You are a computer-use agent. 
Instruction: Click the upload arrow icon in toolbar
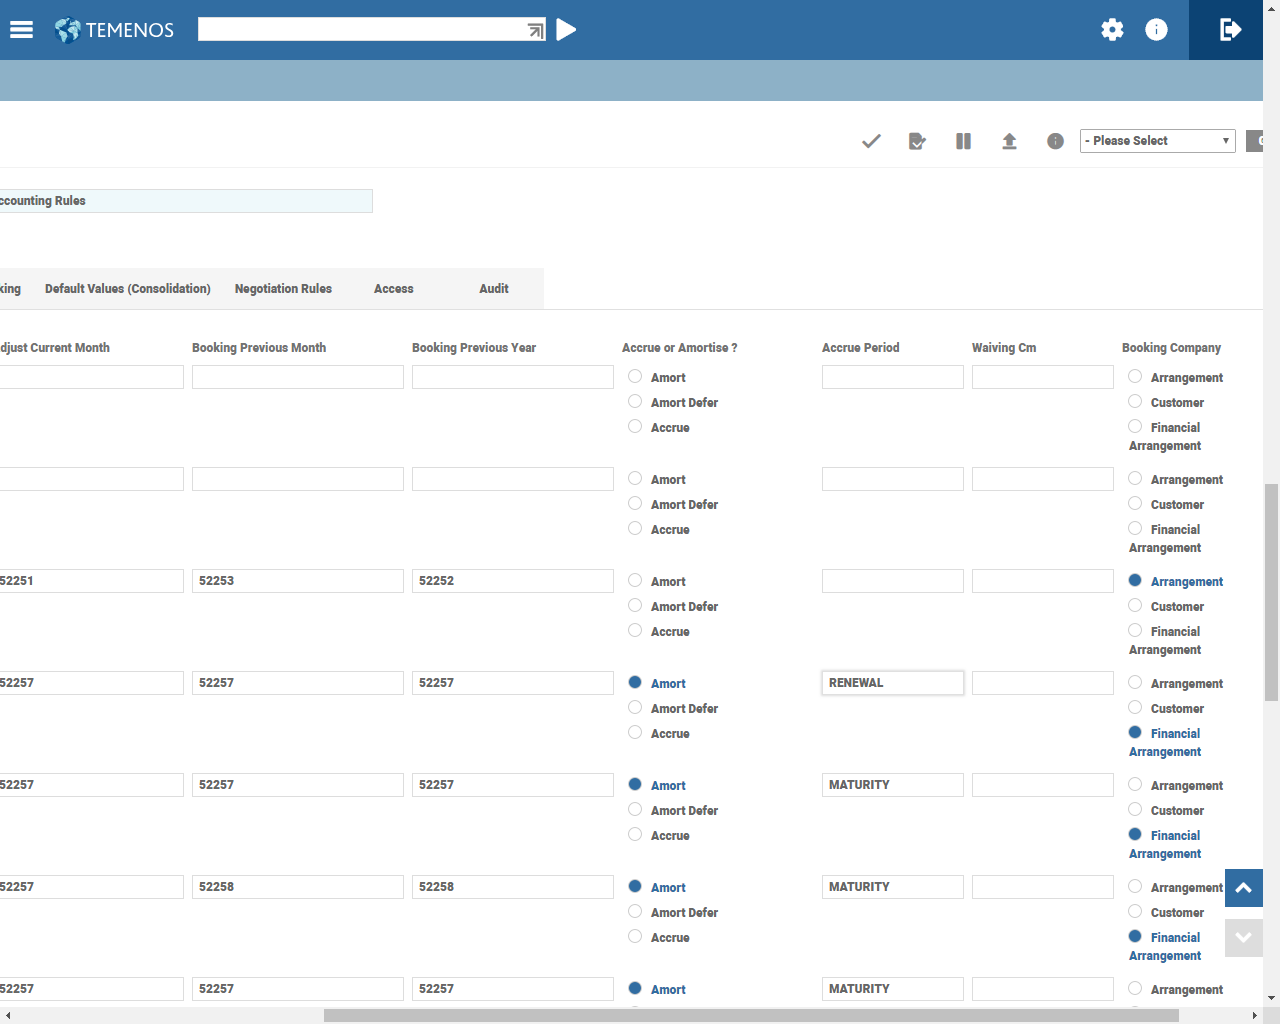pos(1009,141)
